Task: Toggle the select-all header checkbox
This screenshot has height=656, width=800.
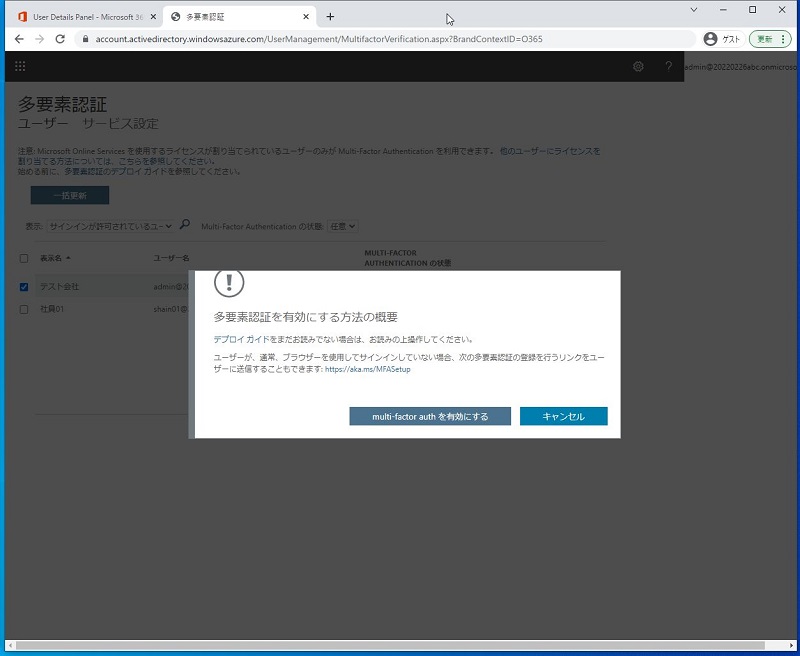Action: 24,258
